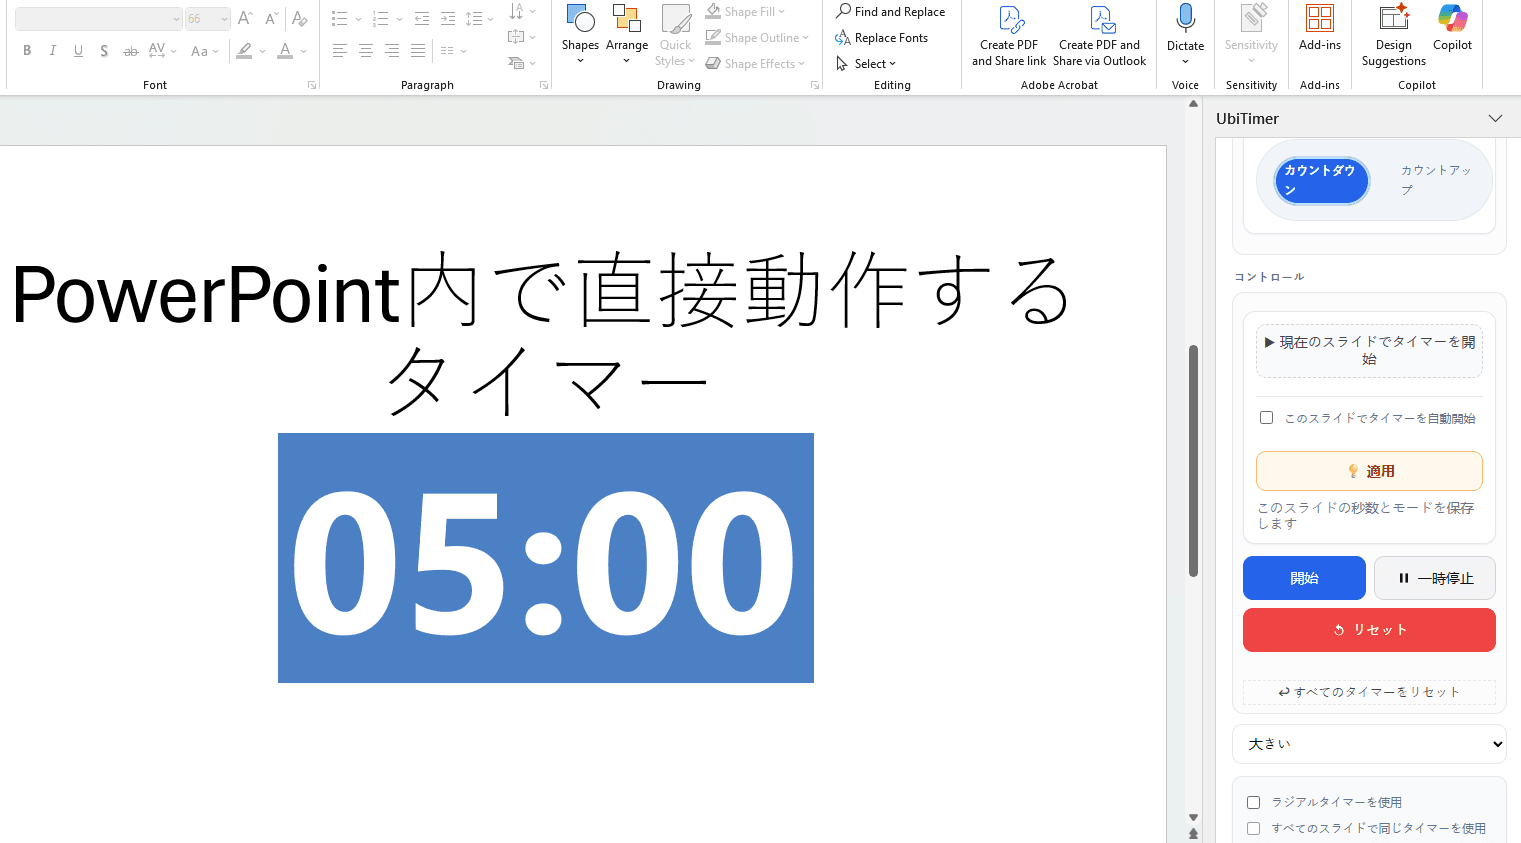Activate the Dictate microphone icon
1521x843 pixels.
[1185, 18]
